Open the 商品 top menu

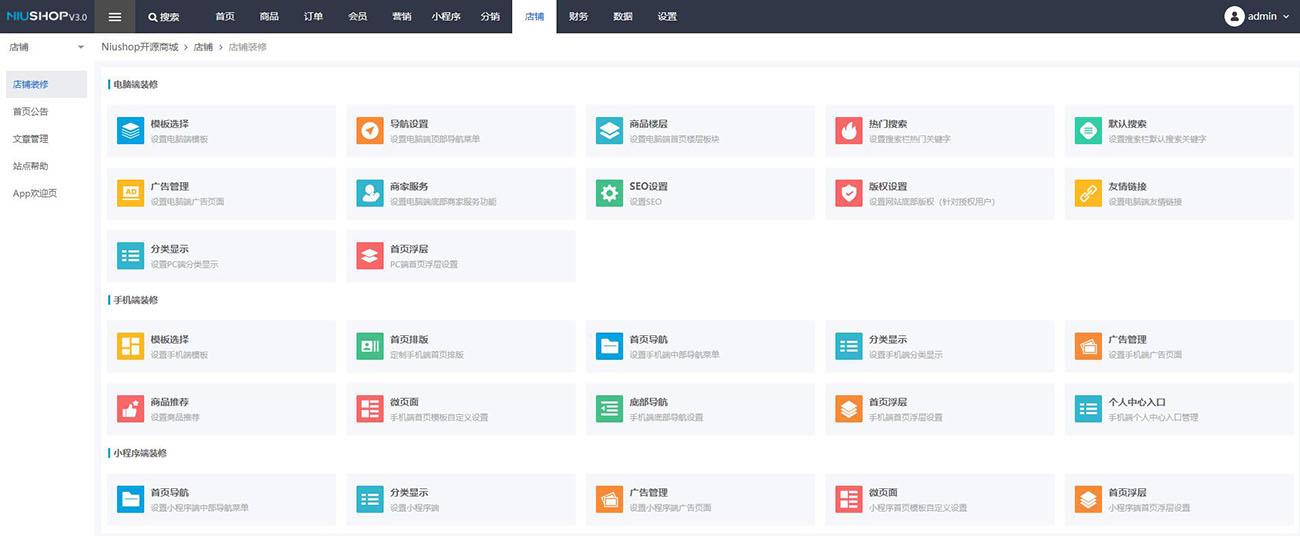(269, 17)
